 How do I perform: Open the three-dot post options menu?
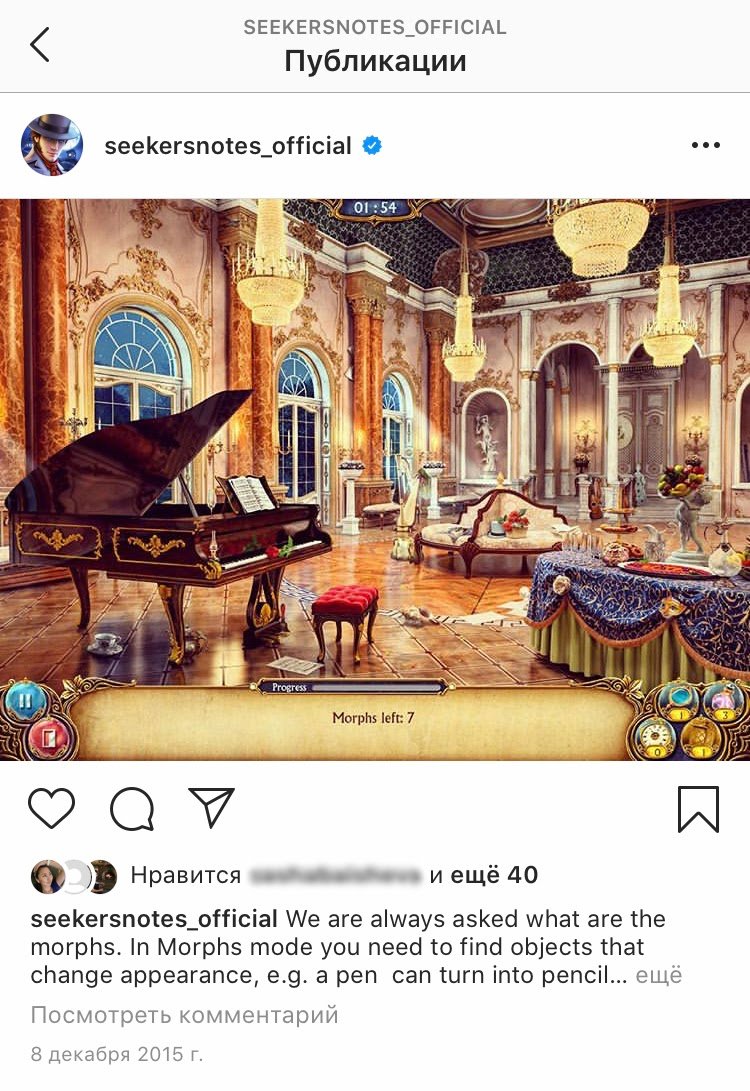pos(705,145)
